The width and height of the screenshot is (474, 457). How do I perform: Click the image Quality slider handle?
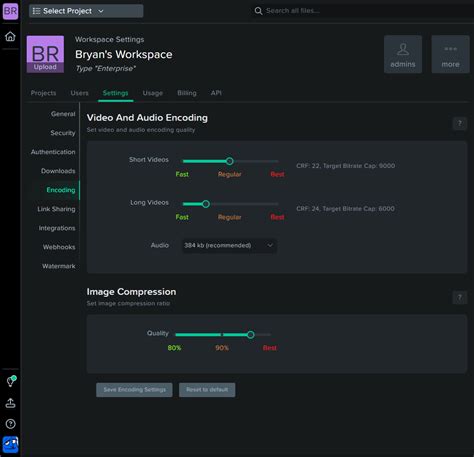[251, 335]
